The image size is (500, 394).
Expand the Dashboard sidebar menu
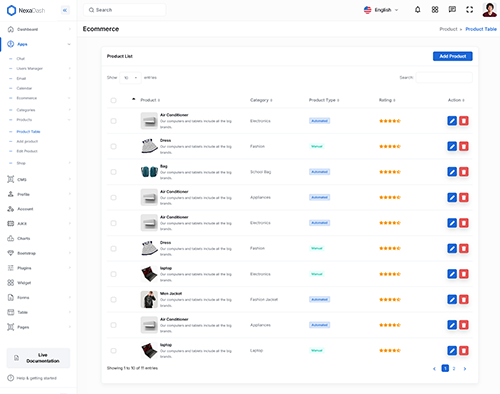[39, 29]
